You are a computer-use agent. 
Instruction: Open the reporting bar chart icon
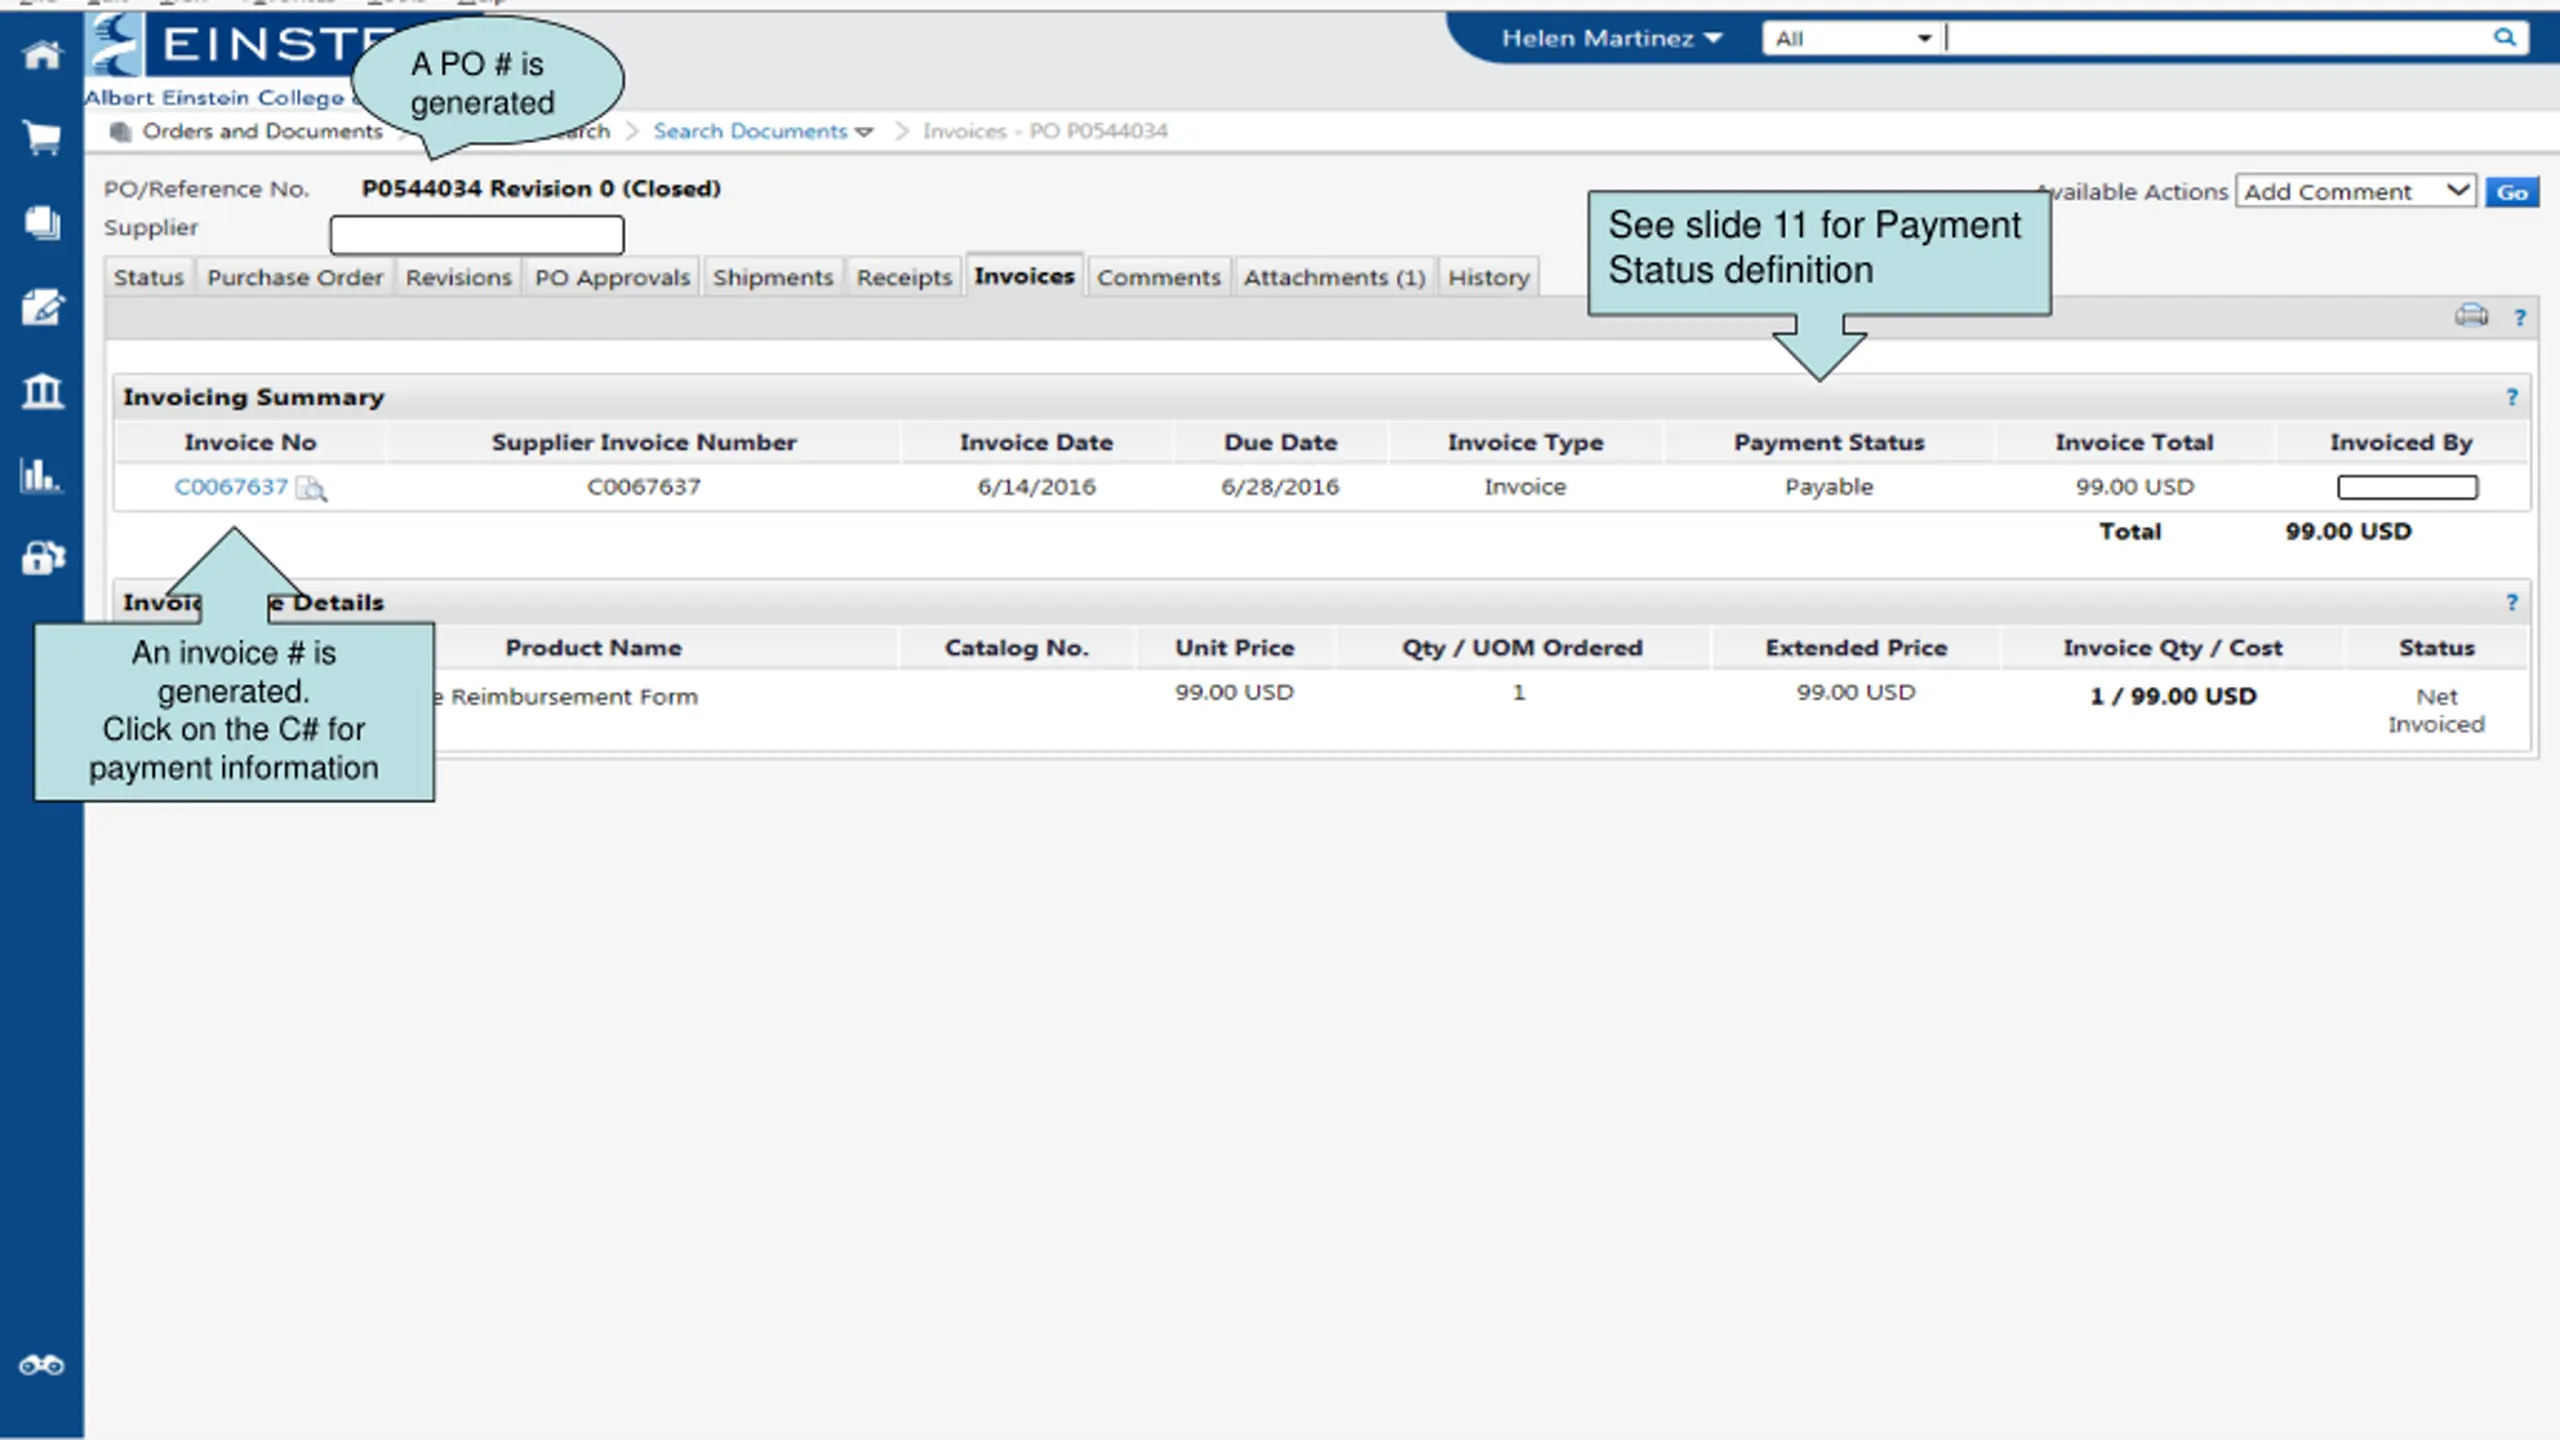coord(41,475)
